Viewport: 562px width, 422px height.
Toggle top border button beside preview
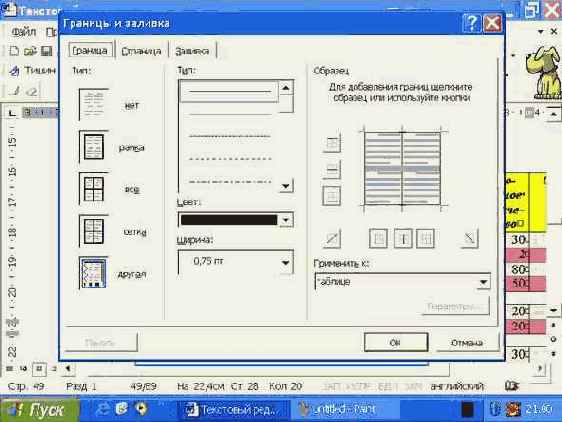[332, 143]
